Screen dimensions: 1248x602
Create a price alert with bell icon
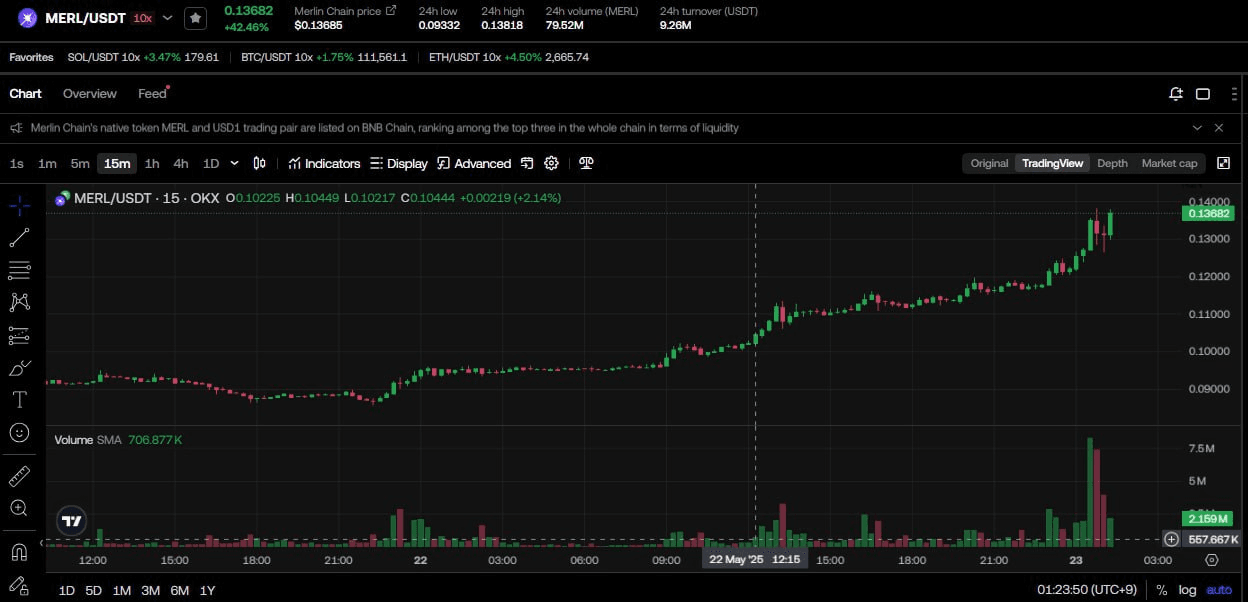(1176, 94)
